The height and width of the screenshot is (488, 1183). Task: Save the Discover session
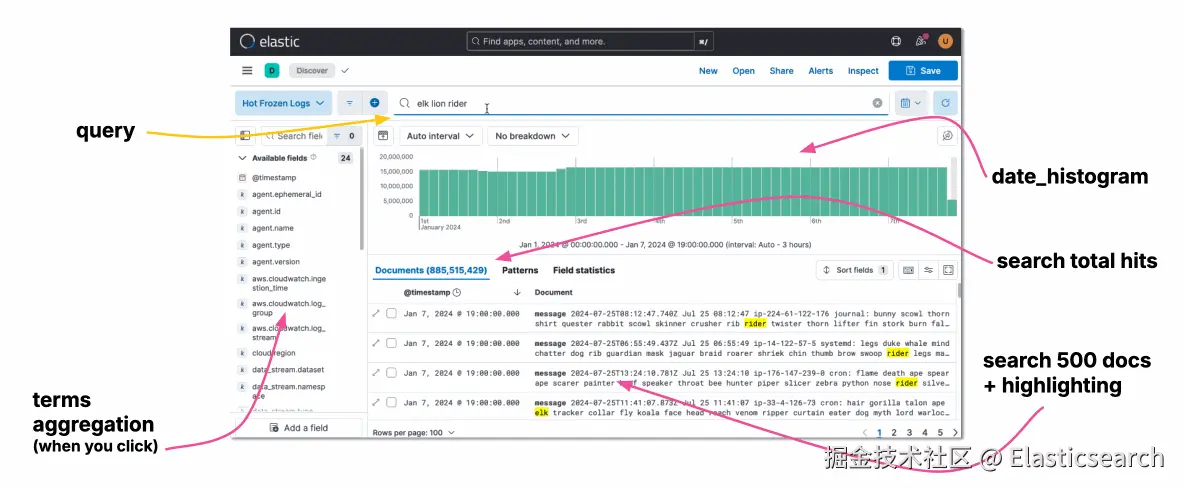click(x=923, y=71)
